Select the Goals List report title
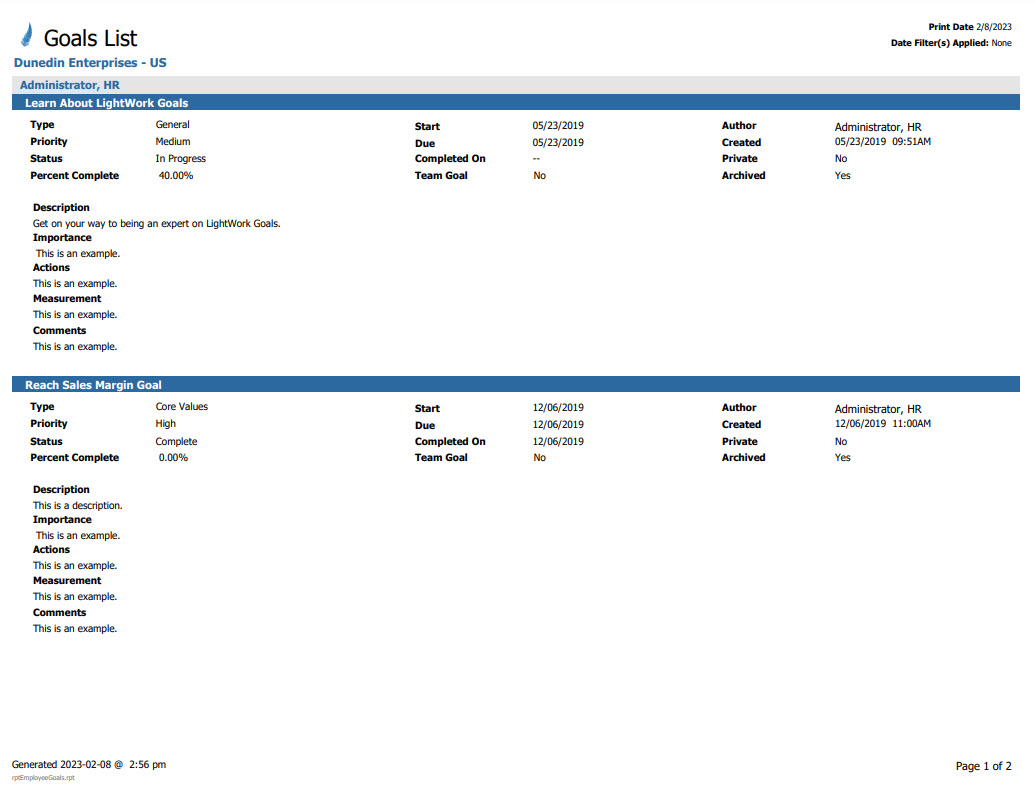The height and width of the screenshot is (797, 1035). coord(90,38)
